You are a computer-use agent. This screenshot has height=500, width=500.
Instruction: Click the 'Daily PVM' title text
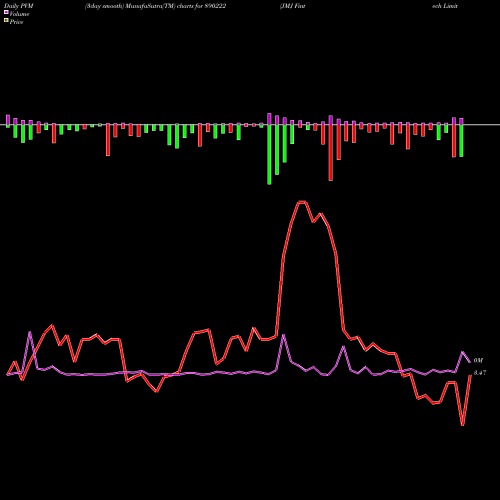(19, 6)
